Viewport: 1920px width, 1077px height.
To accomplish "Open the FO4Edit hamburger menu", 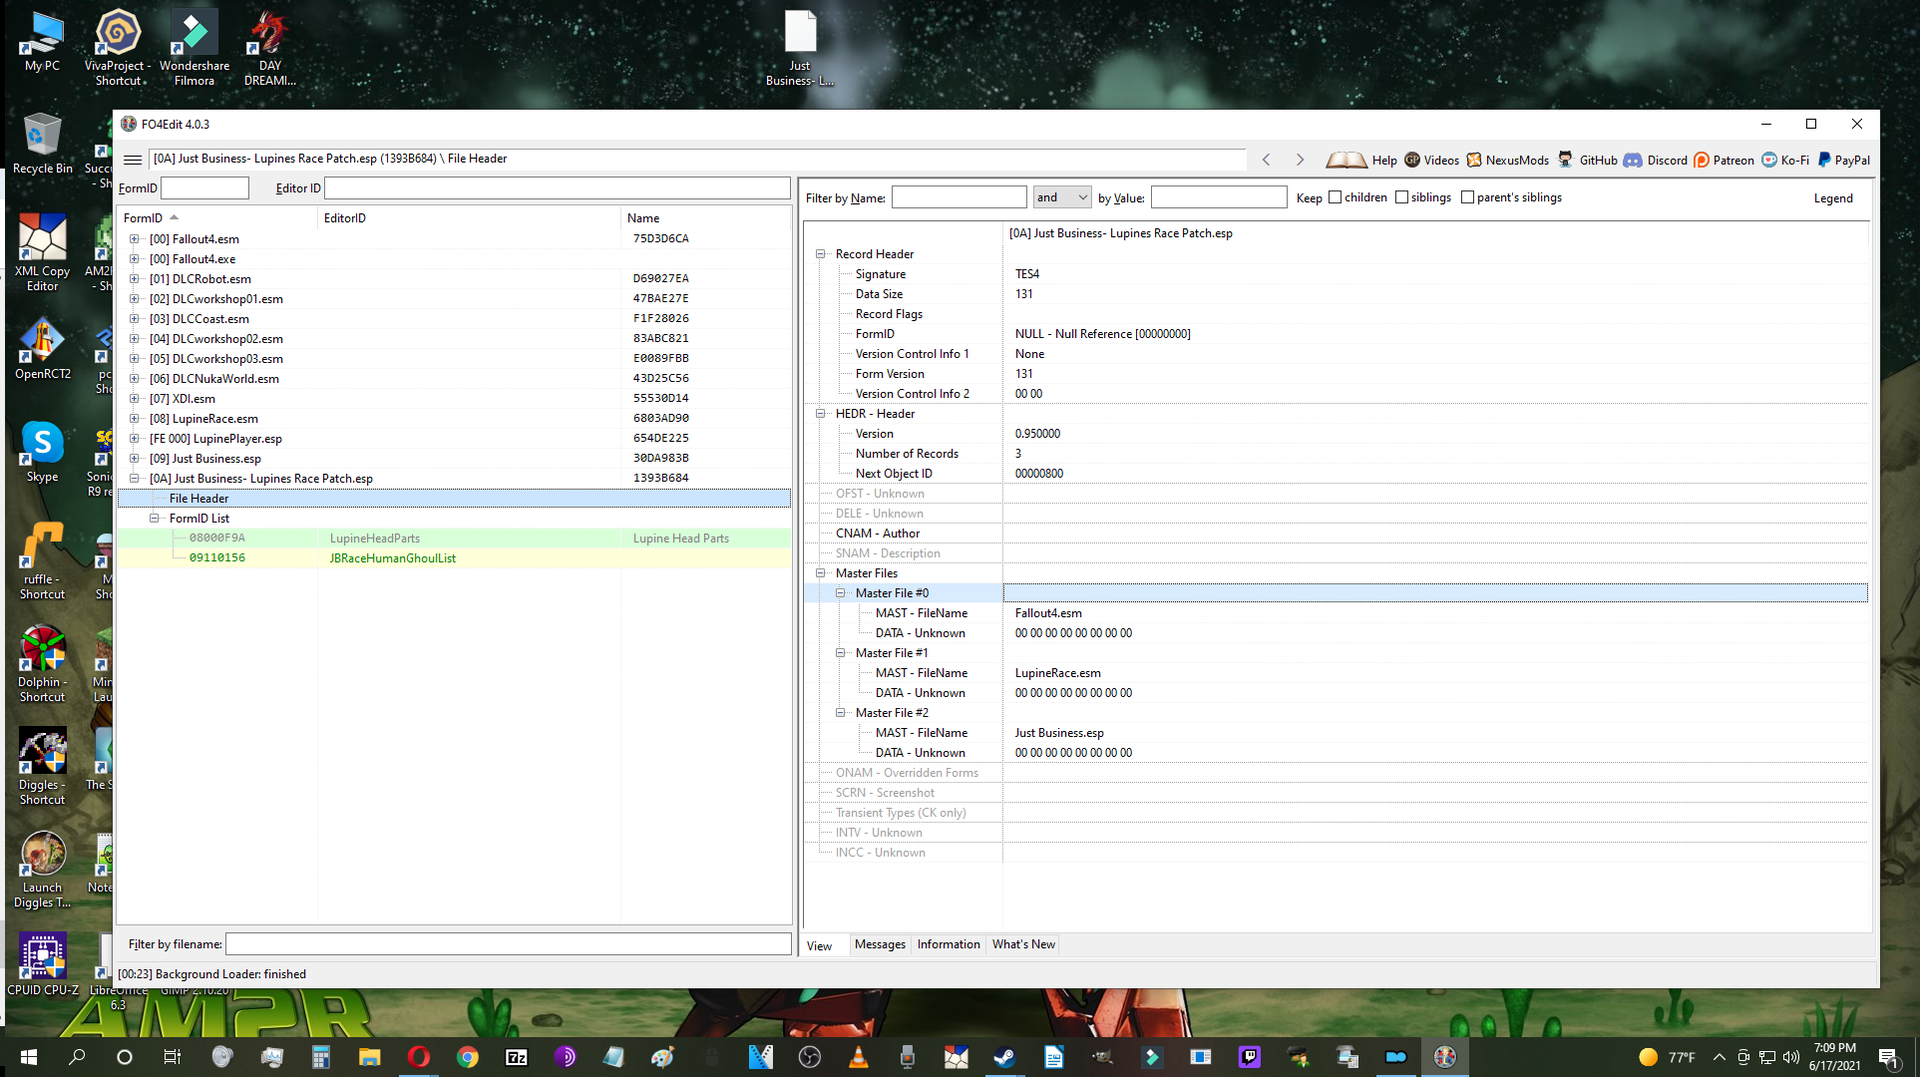I will [132, 159].
